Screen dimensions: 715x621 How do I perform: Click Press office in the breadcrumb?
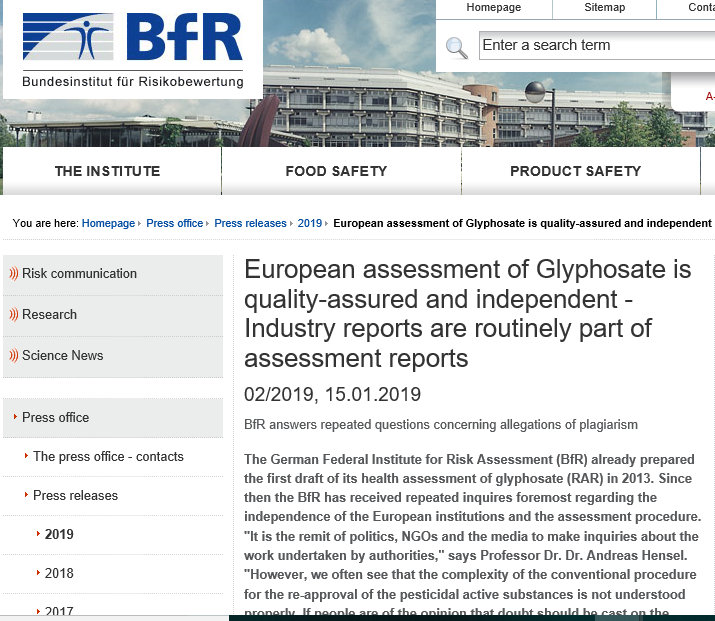[174, 223]
